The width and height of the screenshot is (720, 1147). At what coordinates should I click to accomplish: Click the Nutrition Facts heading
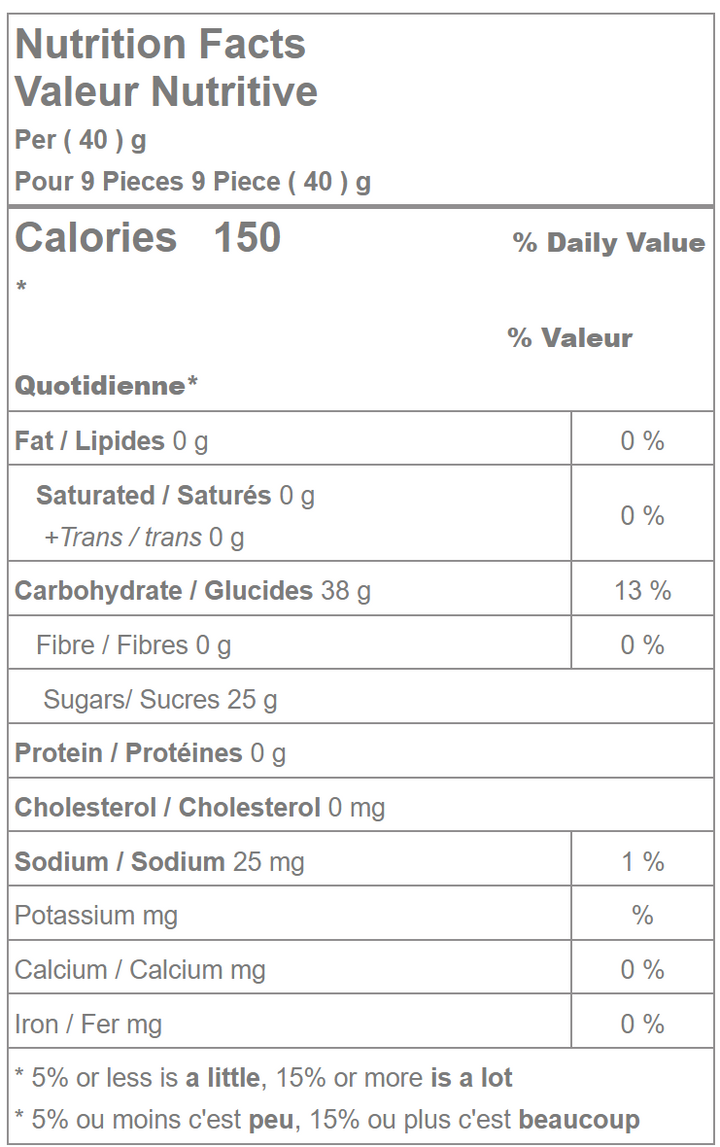coord(160,44)
